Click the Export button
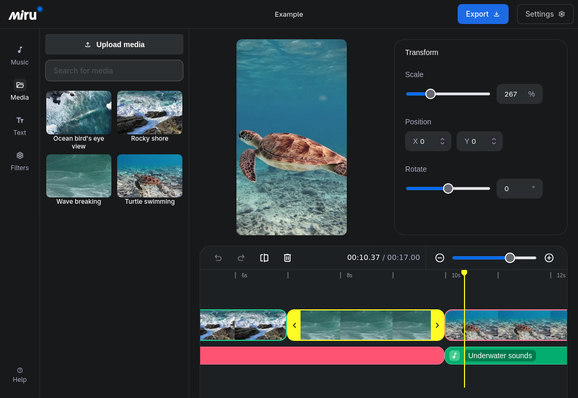The image size is (578, 398). (483, 14)
